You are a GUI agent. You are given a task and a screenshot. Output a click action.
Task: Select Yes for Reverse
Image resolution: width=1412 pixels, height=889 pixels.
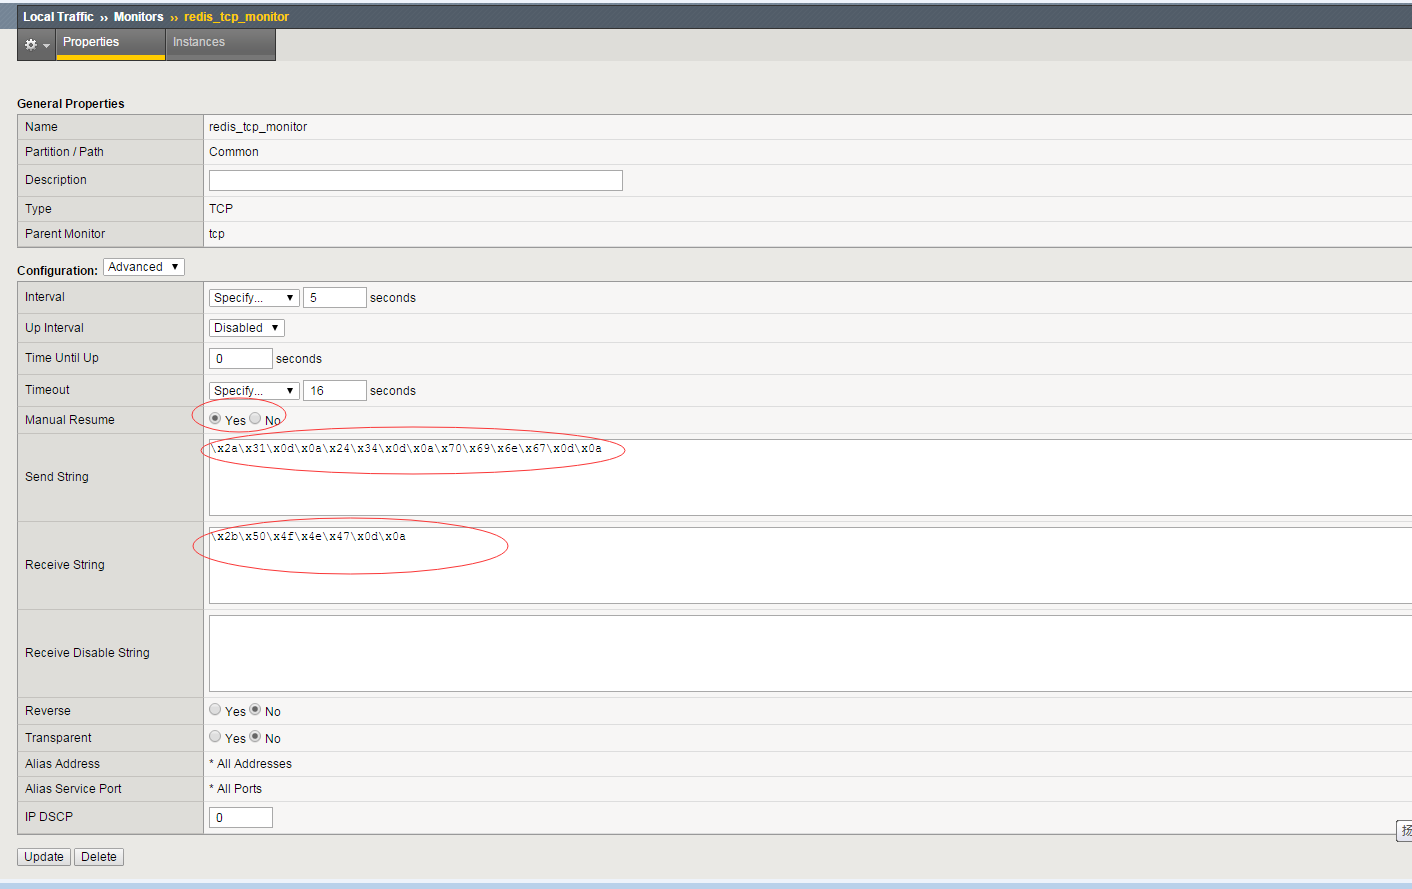click(215, 710)
